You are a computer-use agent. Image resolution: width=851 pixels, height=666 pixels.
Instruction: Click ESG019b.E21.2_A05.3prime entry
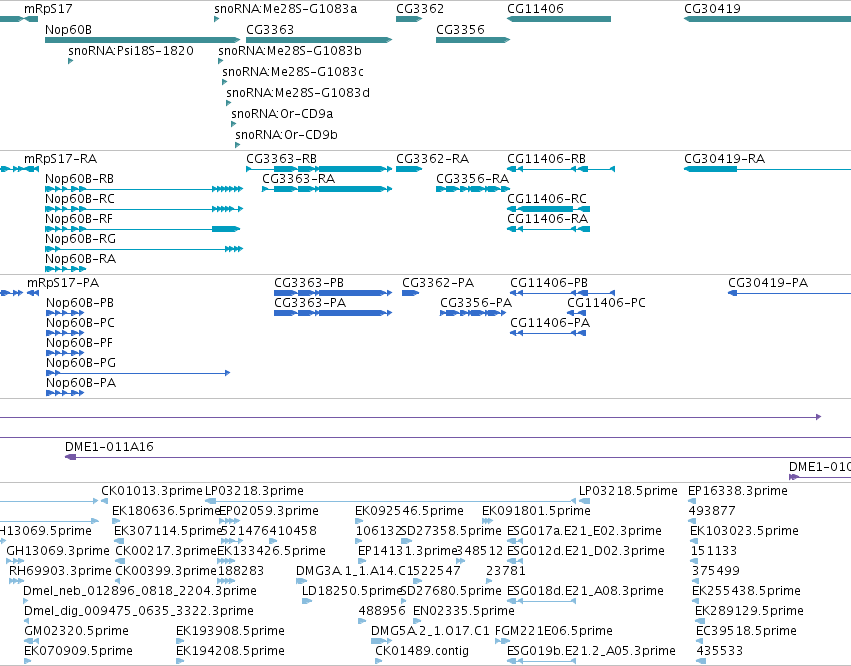tap(591, 651)
